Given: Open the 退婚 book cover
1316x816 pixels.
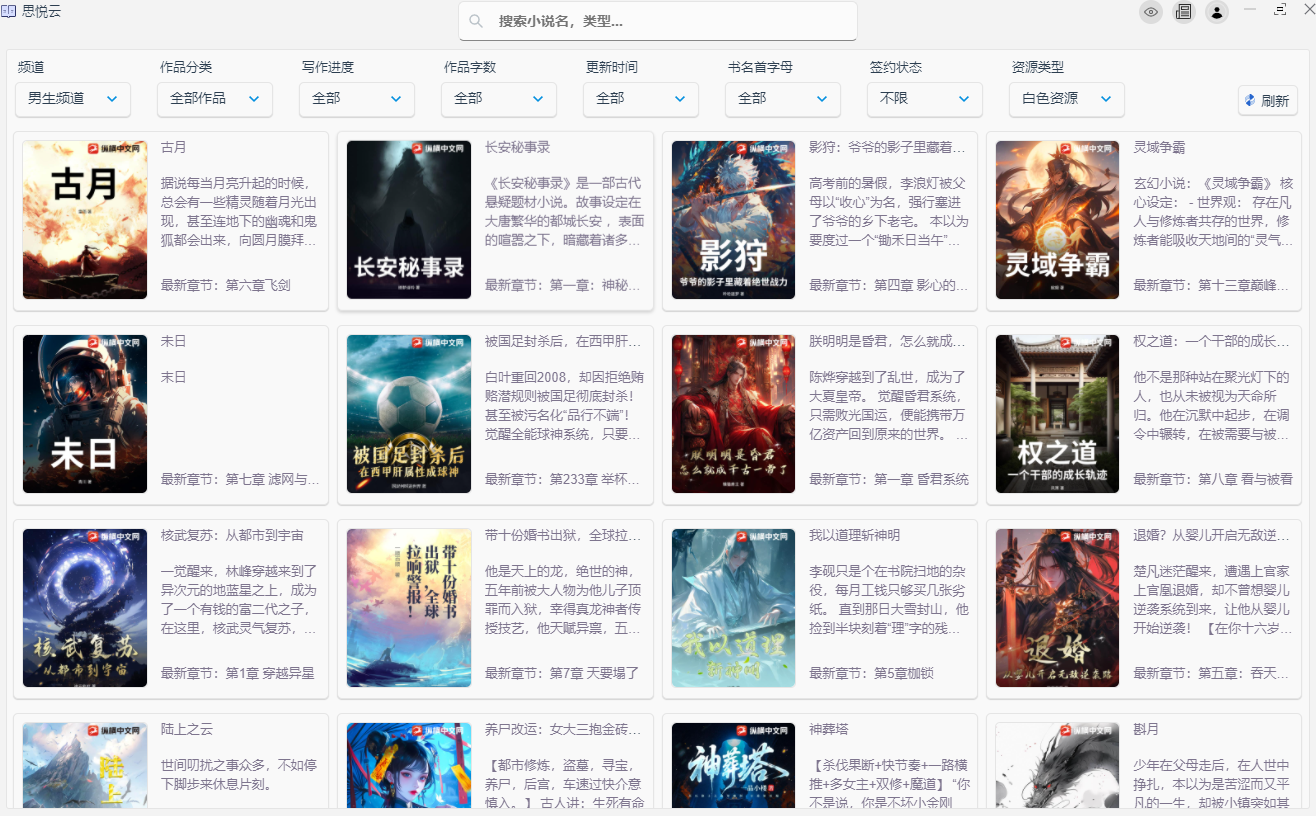Looking at the screenshot, I should pyautogui.click(x=1057, y=608).
